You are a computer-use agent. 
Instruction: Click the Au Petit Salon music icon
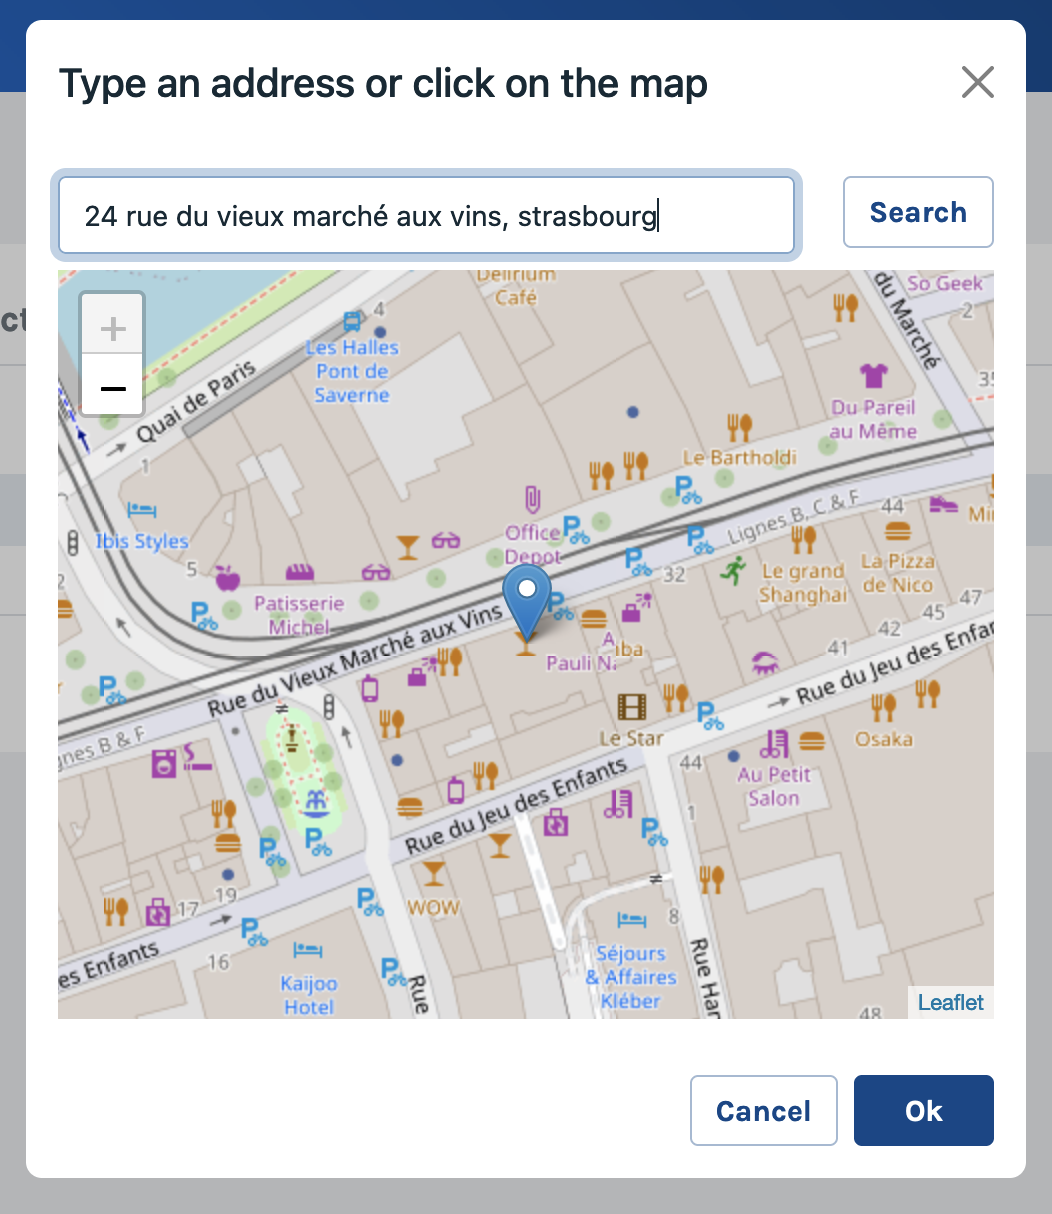point(774,743)
